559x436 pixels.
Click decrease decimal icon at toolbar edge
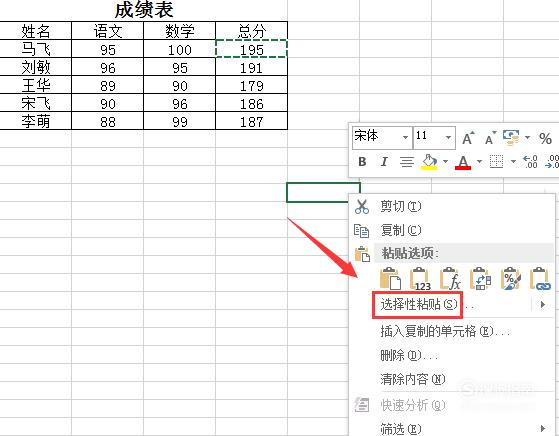coord(552,162)
